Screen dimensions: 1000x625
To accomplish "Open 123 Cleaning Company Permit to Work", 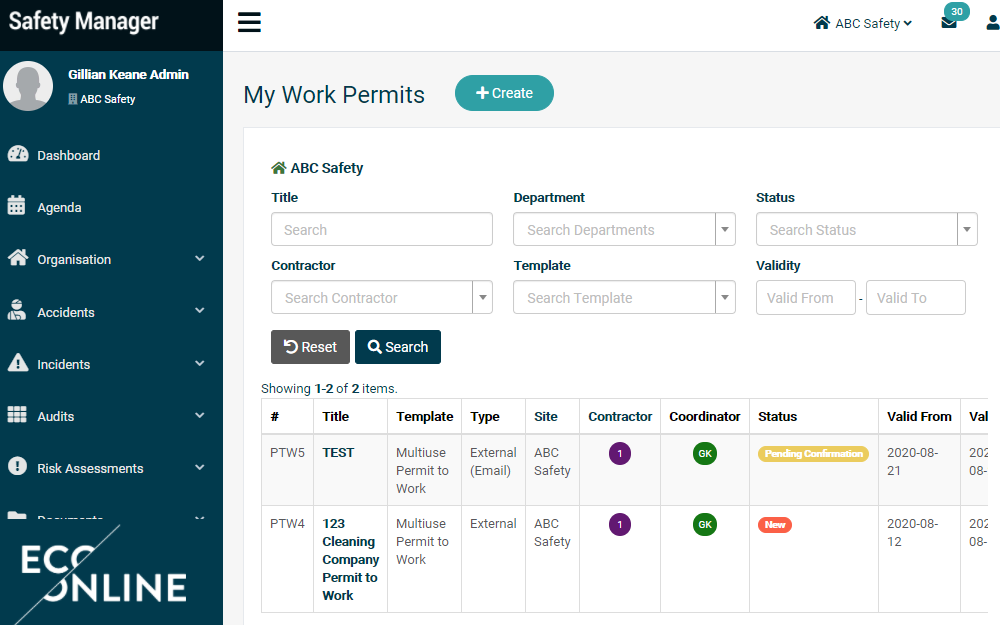I will (350, 559).
